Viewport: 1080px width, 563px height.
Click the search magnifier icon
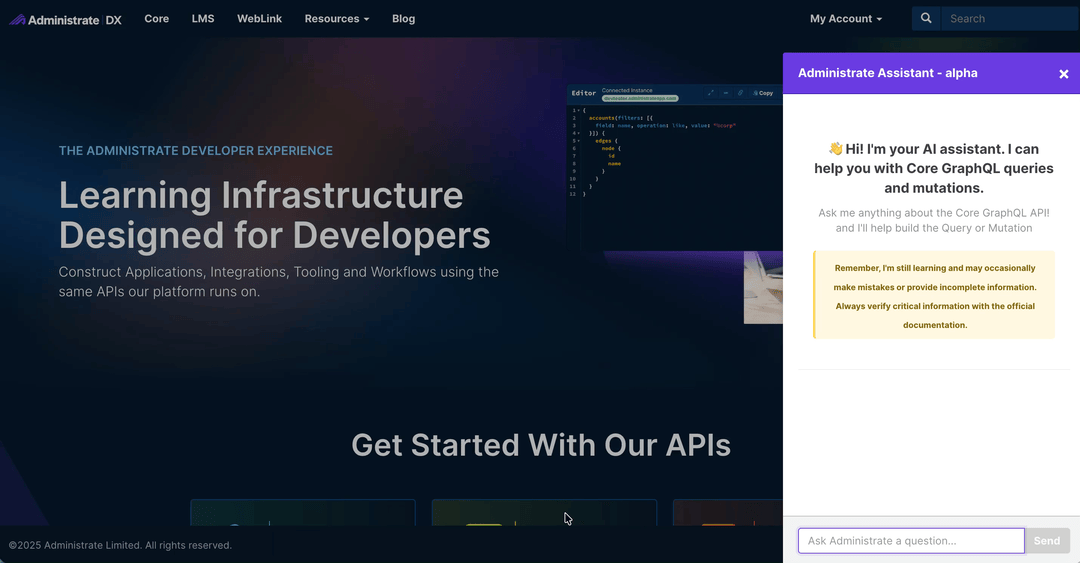pyautogui.click(x=926, y=19)
